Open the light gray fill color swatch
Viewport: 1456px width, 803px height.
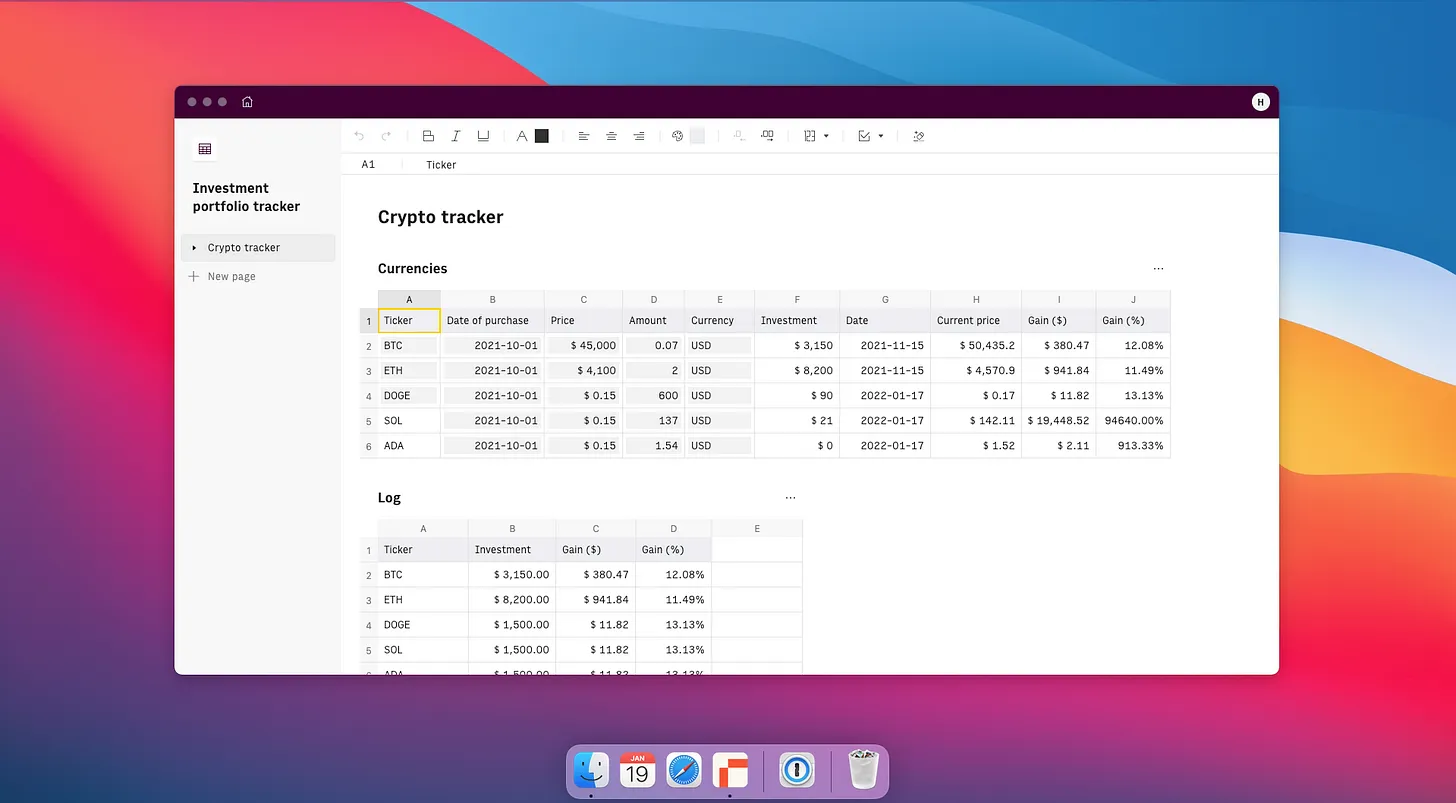[698, 136]
